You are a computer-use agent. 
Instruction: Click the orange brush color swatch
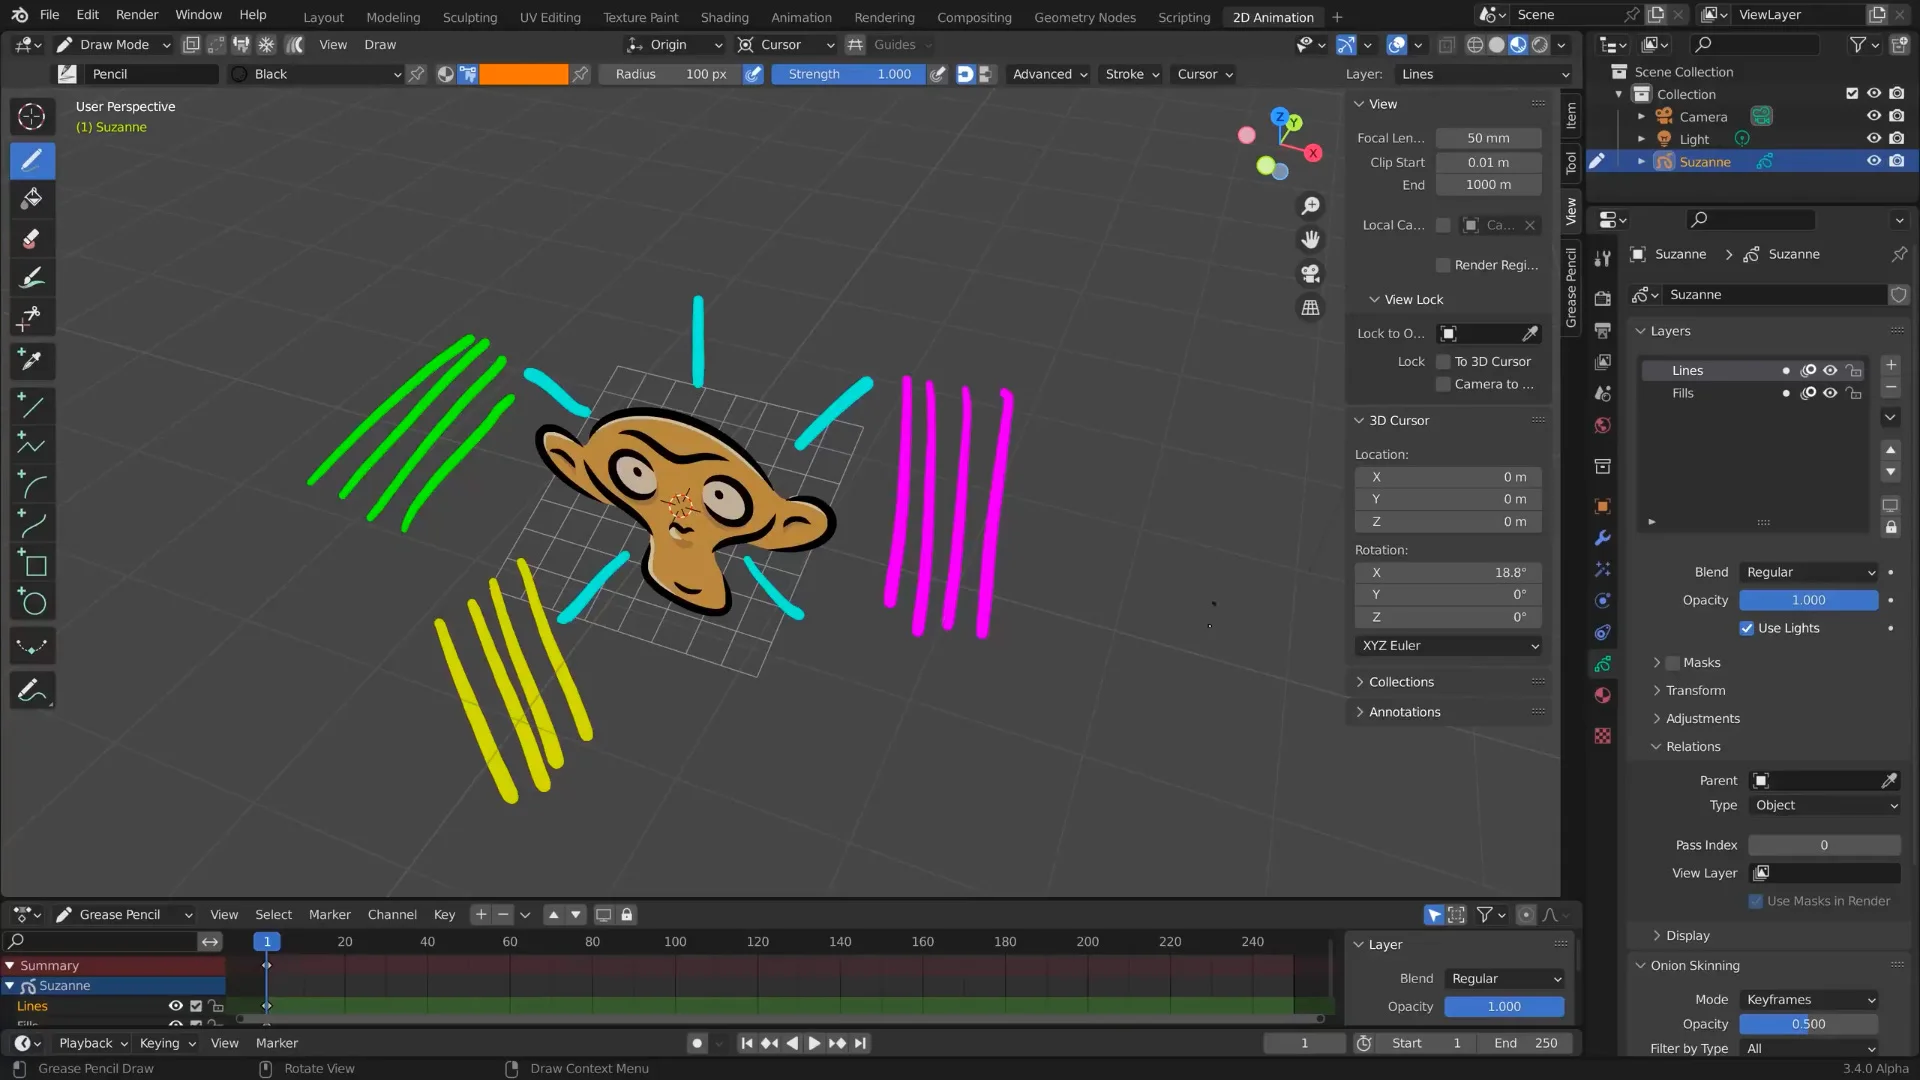click(x=523, y=74)
